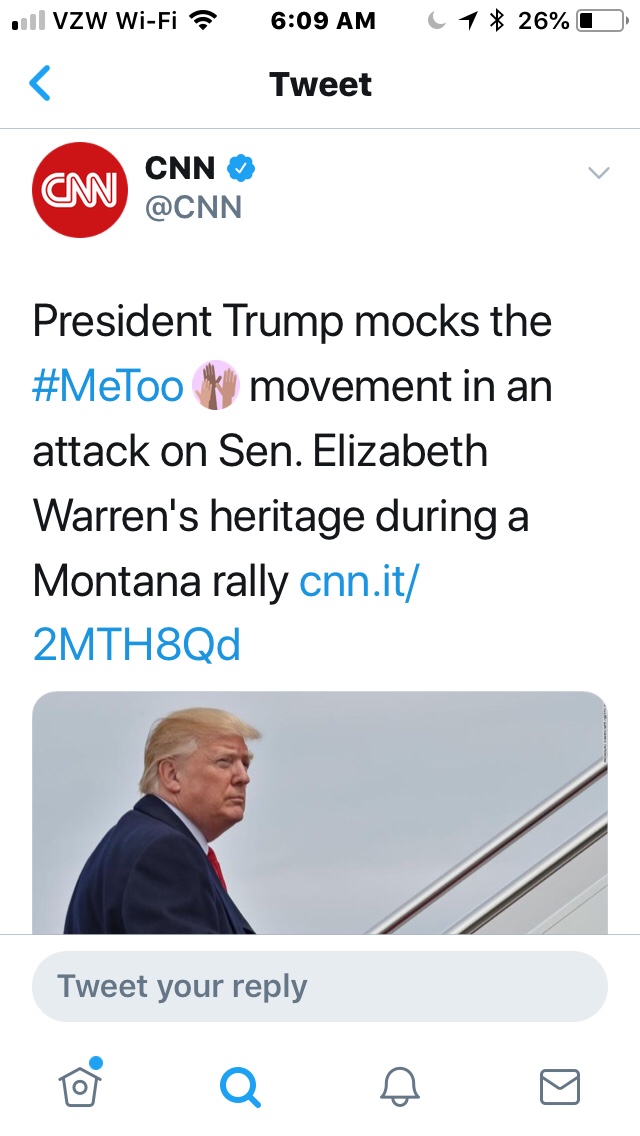Tap the @CNN handle
The image size is (640, 1136).
tap(193, 207)
